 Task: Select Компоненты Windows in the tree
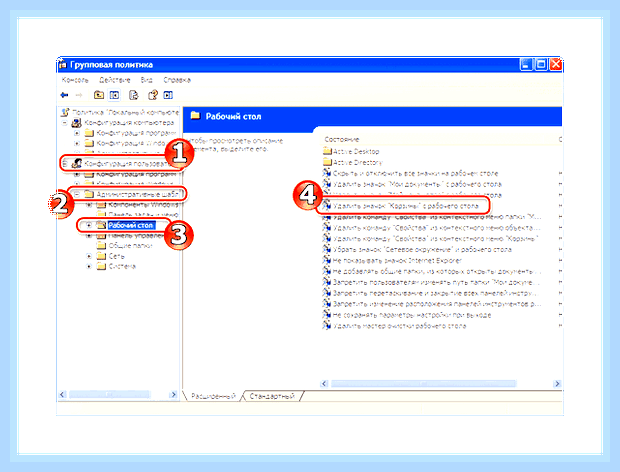[144, 205]
